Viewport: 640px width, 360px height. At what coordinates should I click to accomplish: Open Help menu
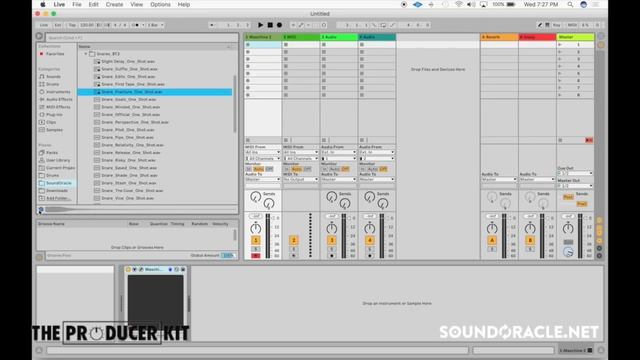pos(184,4)
